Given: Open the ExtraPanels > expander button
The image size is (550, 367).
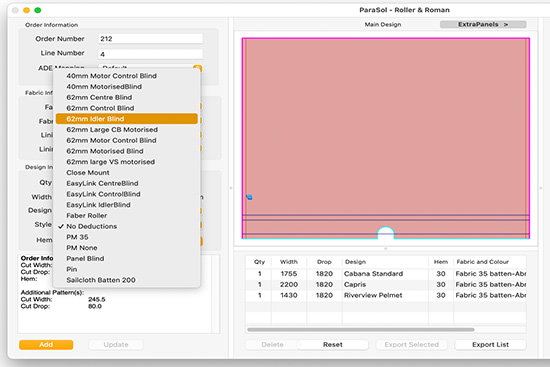Looking at the screenshot, I should [x=483, y=24].
